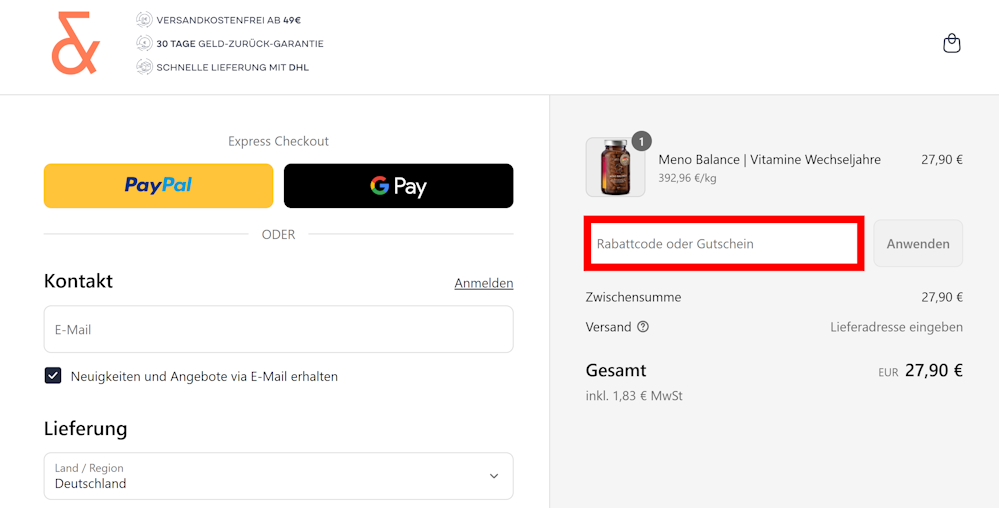
Task: Click the Kontakt section heading
Action: (x=78, y=281)
